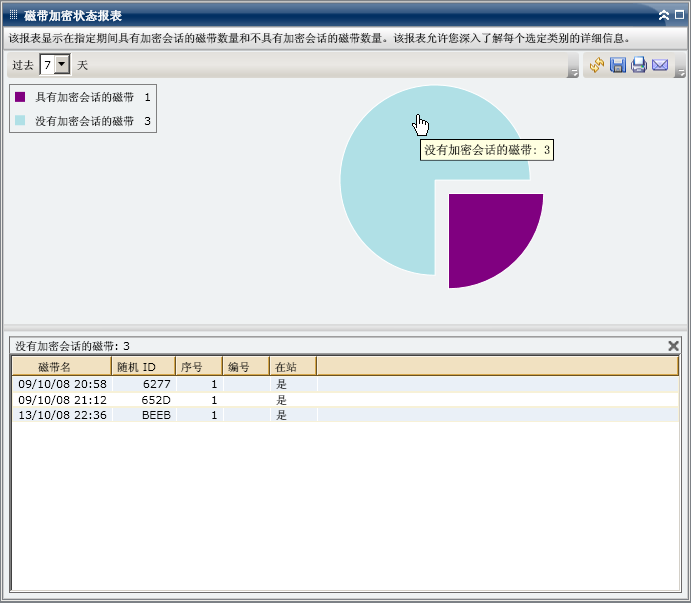Close the detail table with X icon

(673, 345)
